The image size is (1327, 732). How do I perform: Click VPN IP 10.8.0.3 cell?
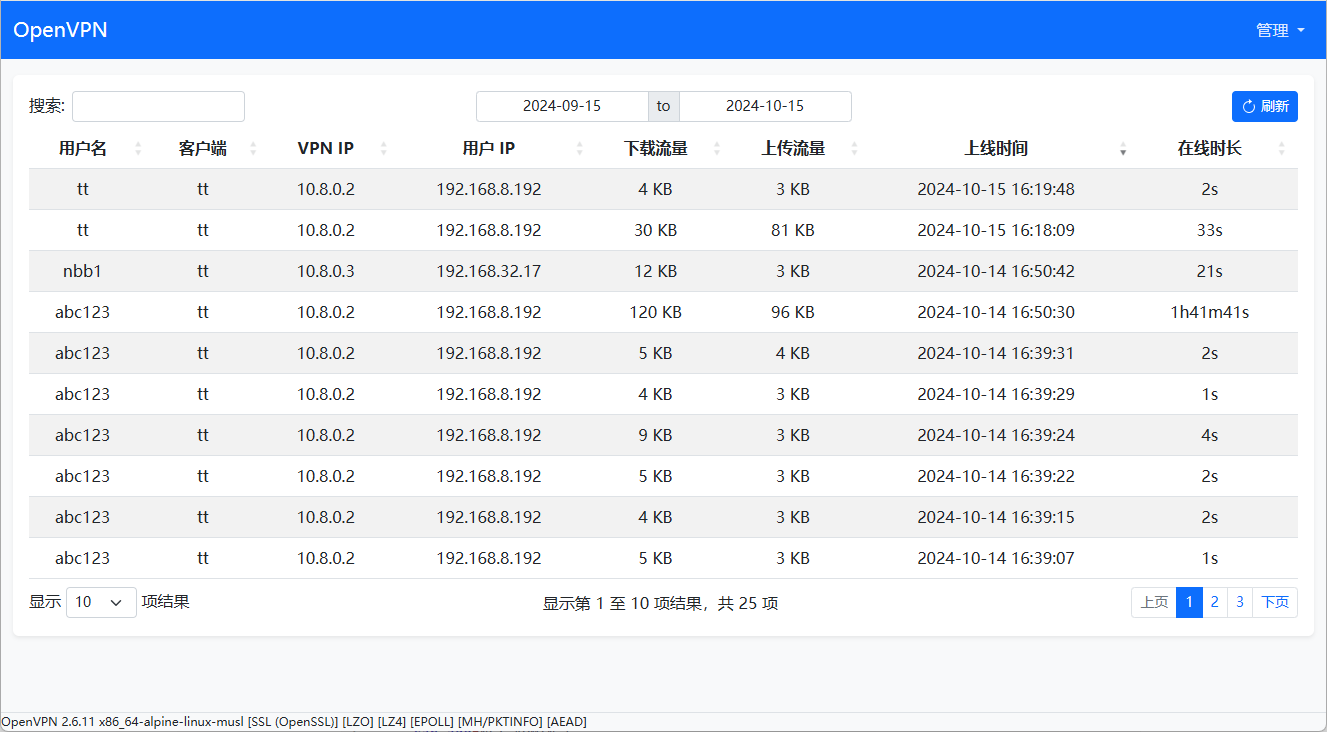pyautogui.click(x=326, y=271)
